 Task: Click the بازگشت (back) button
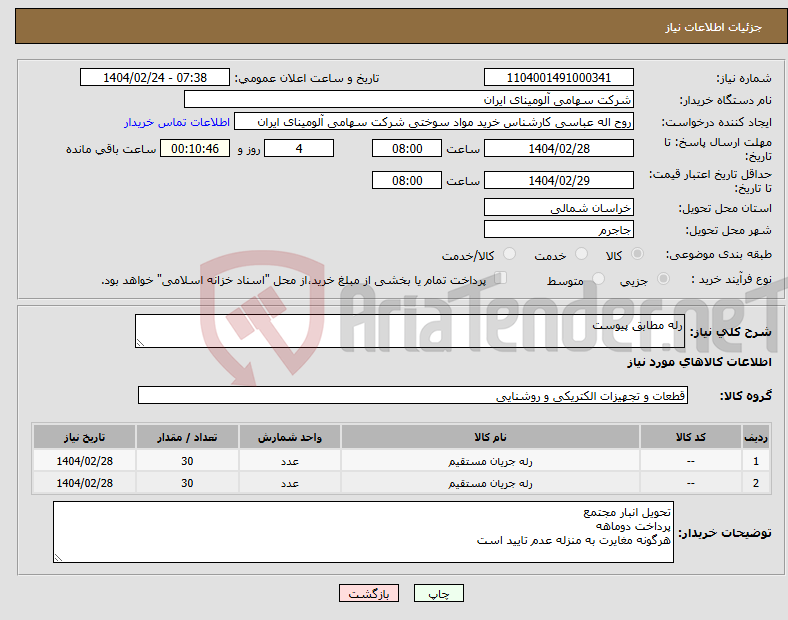tap(369, 593)
